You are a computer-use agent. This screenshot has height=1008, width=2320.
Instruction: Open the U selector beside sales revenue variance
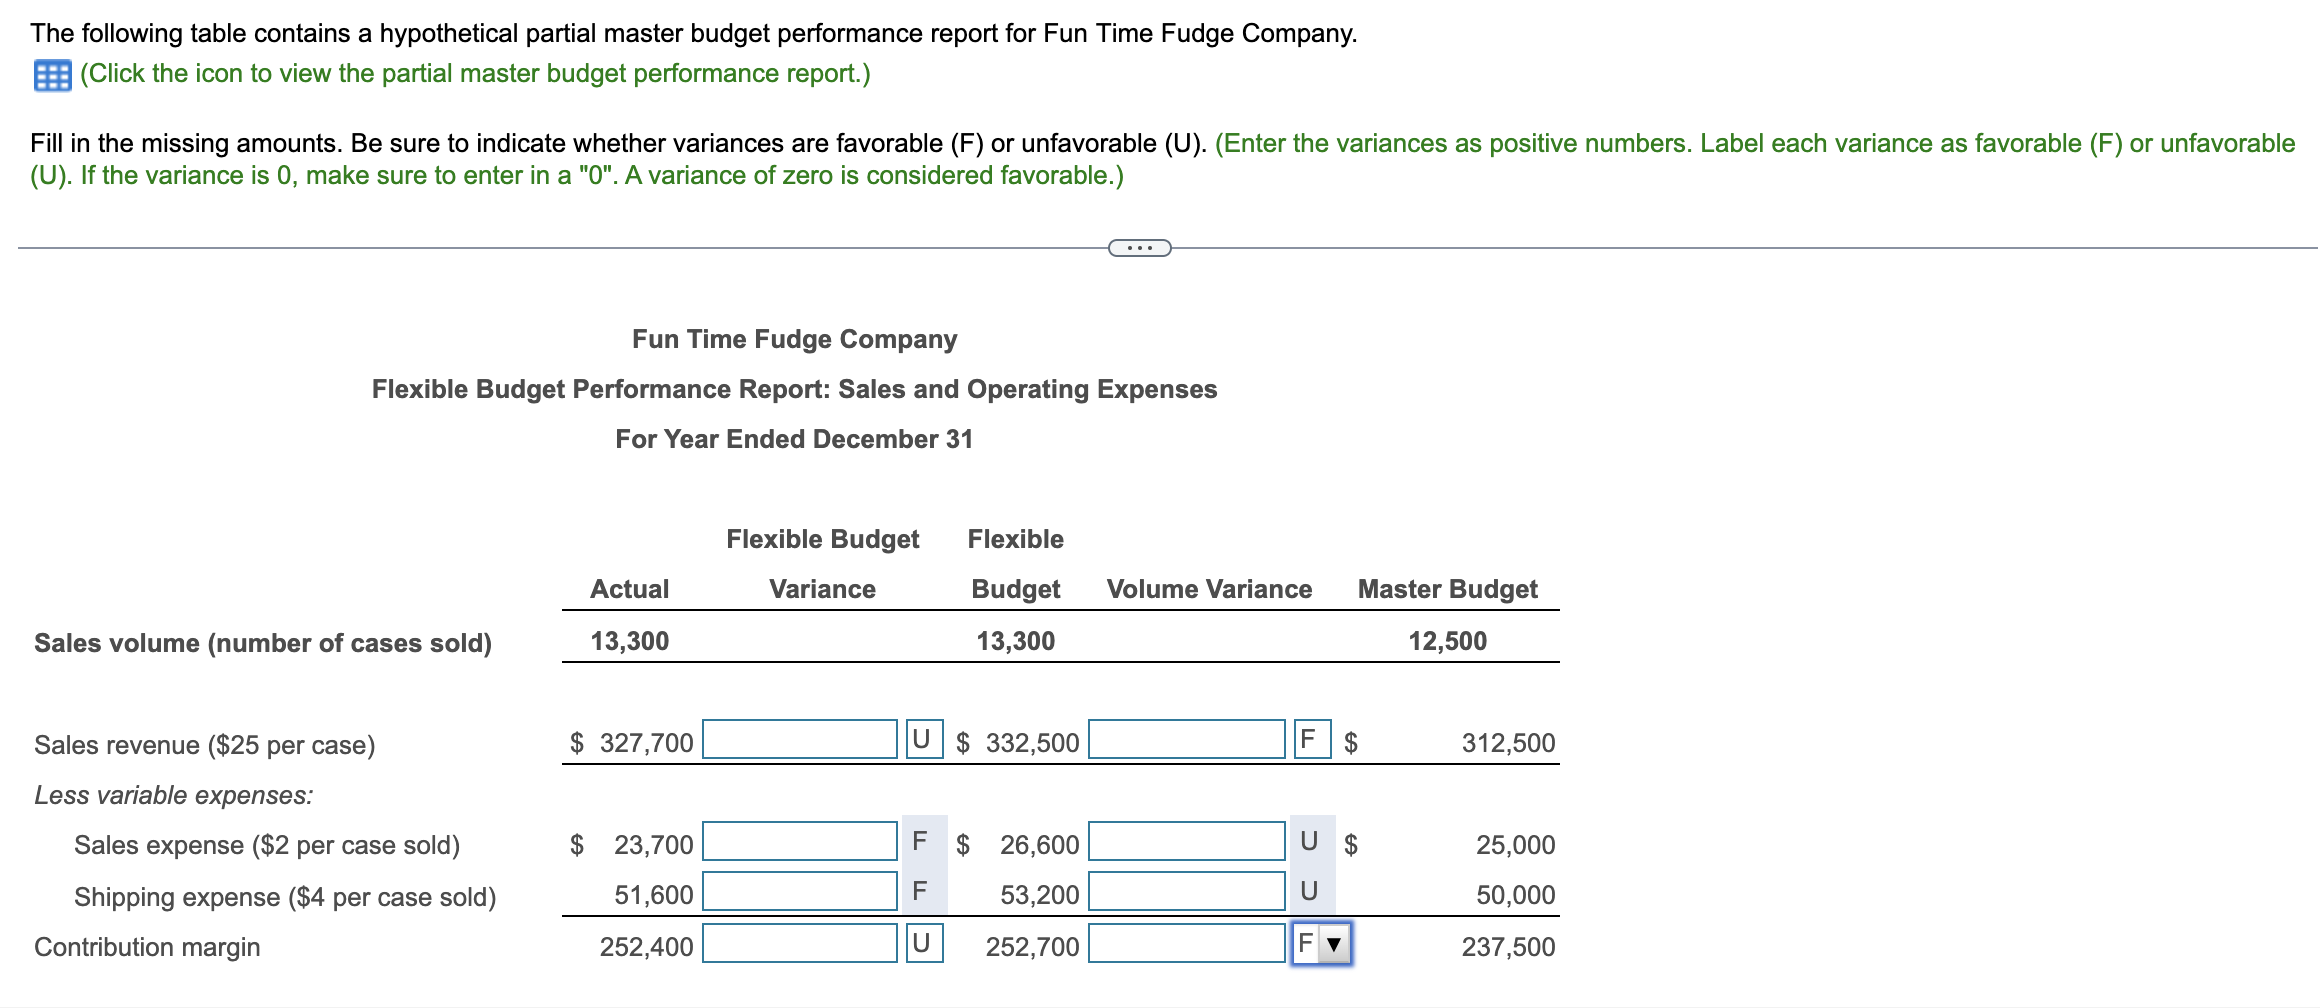pyautogui.click(x=922, y=740)
